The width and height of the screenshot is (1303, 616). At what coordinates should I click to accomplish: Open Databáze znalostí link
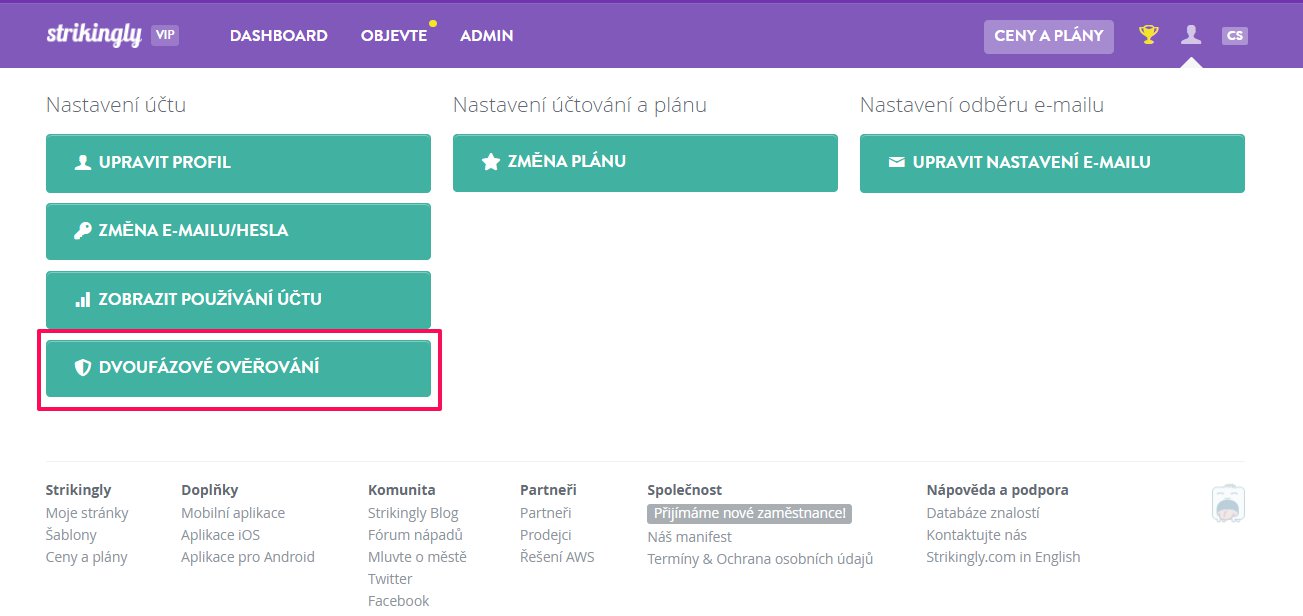tap(983, 513)
